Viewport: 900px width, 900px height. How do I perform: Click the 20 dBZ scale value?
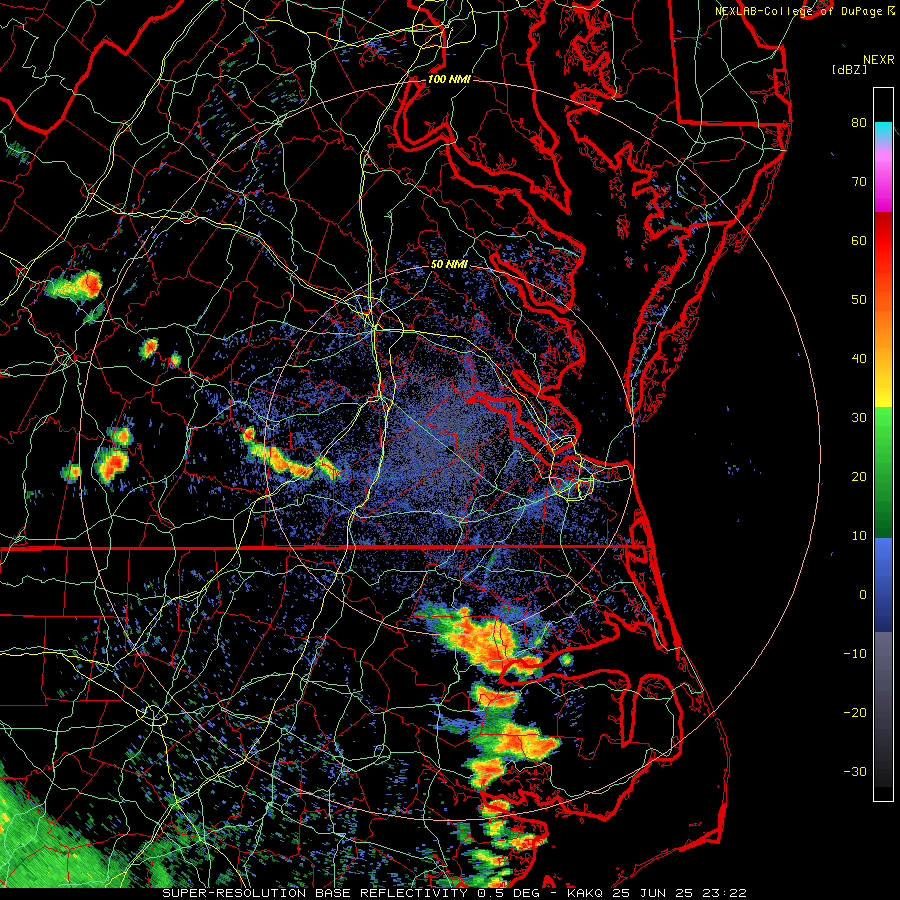[x=859, y=477]
